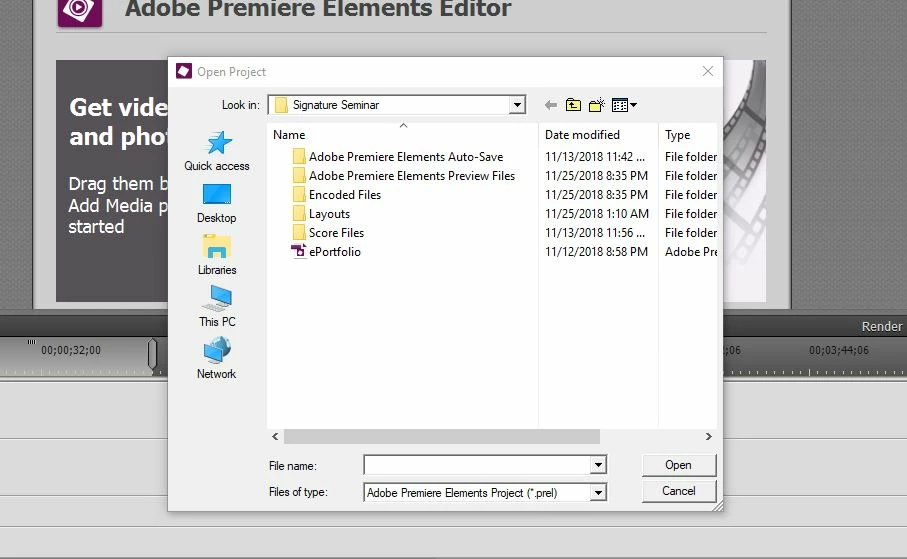Open Libraries in the places sidebar
This screenshot has width=907, height=559.
click(217, 255)
